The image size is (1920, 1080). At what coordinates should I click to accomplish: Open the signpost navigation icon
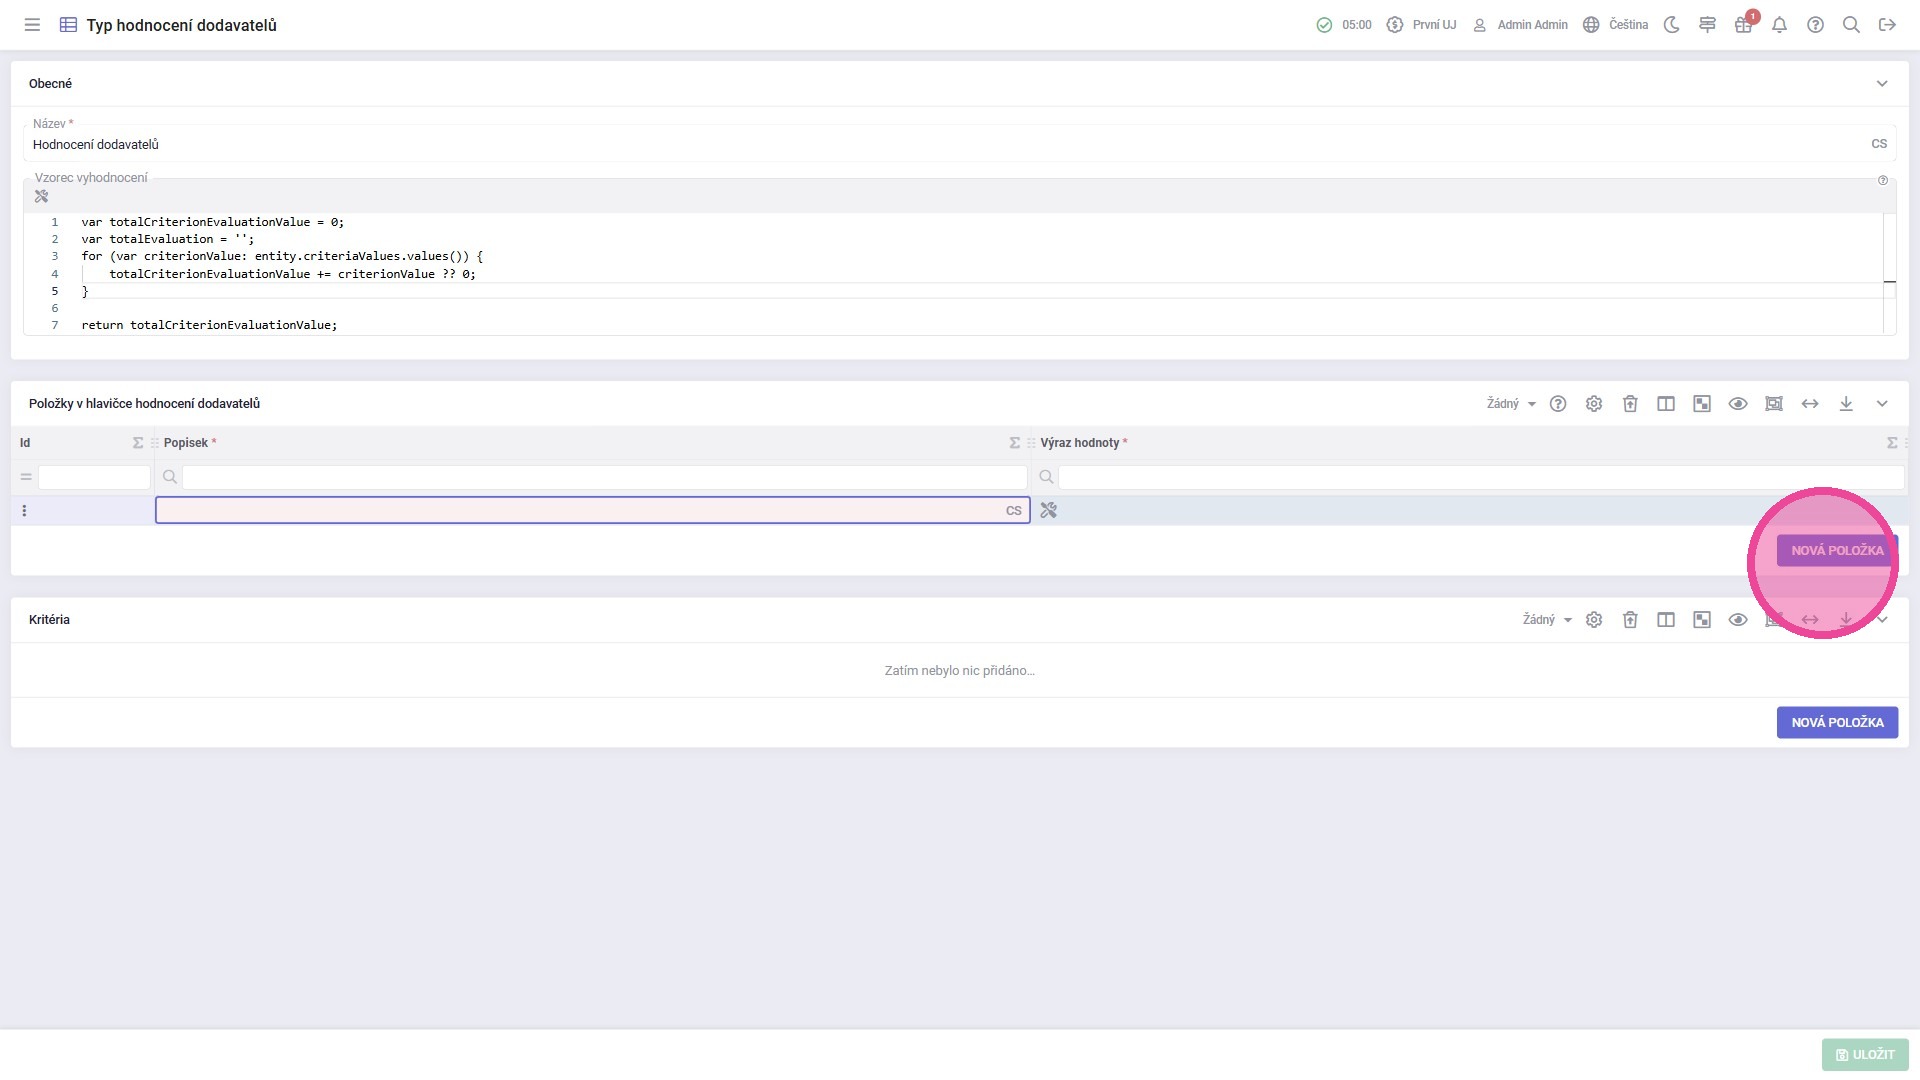coord(1708,25)
